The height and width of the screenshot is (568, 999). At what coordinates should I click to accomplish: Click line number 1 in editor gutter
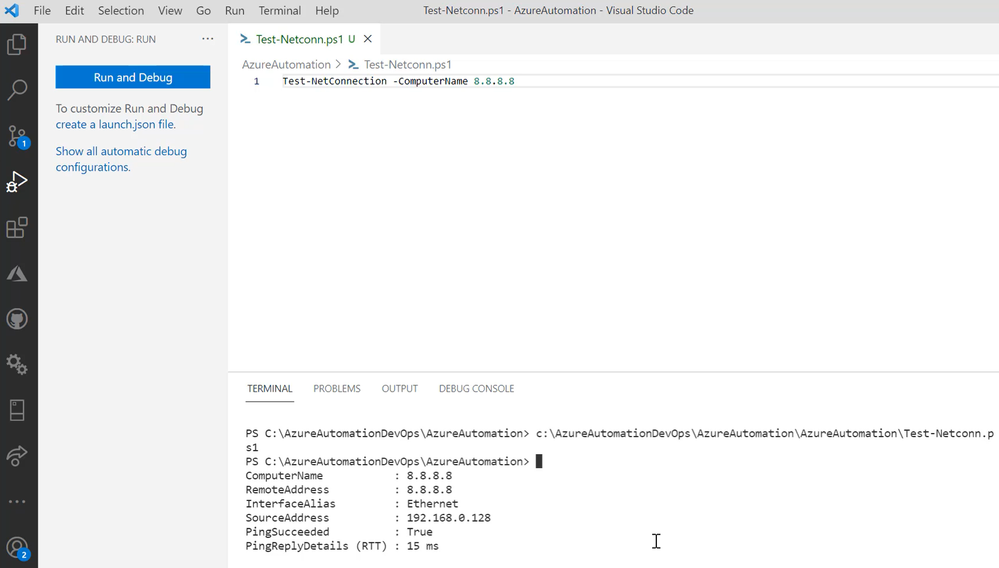(x=257, y=81)
